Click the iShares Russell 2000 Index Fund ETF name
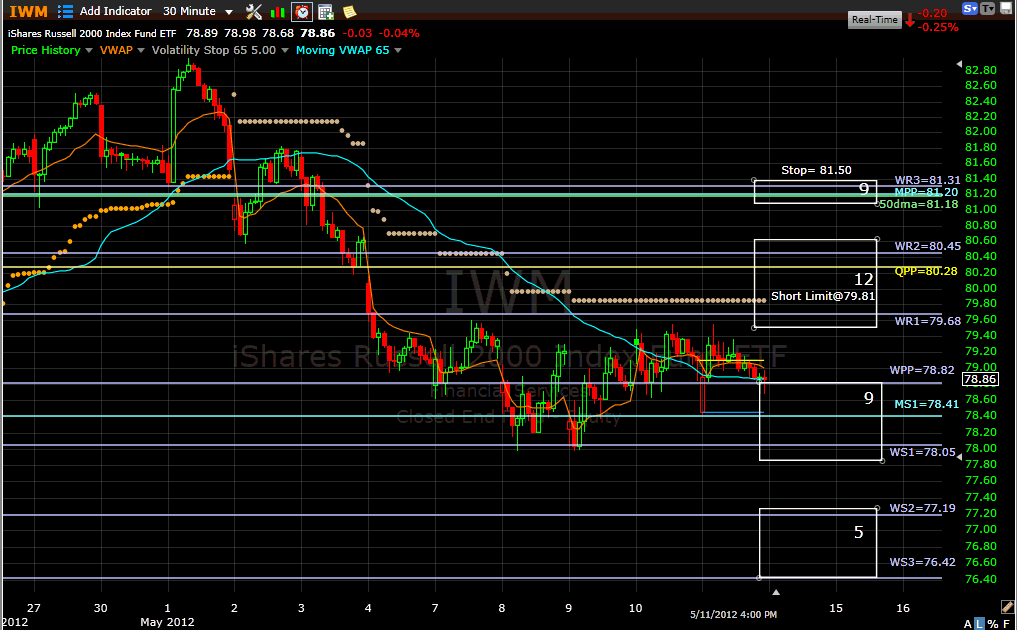This screenshot has width=1017, height=630. coord(92,33)
